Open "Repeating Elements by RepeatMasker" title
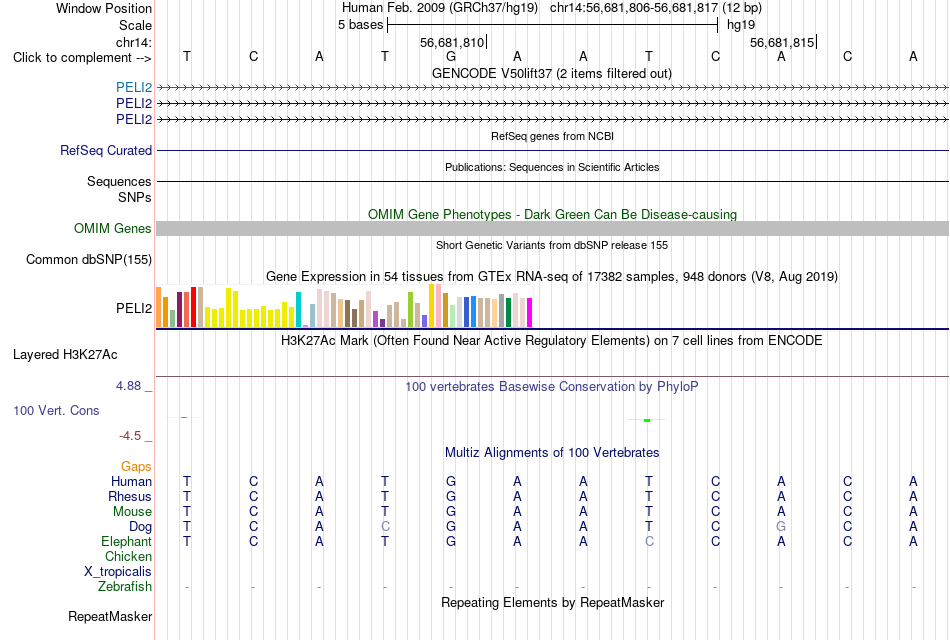The width and height of the screenshot is (950, 640). pyautogui.click(x=552, y=602)
